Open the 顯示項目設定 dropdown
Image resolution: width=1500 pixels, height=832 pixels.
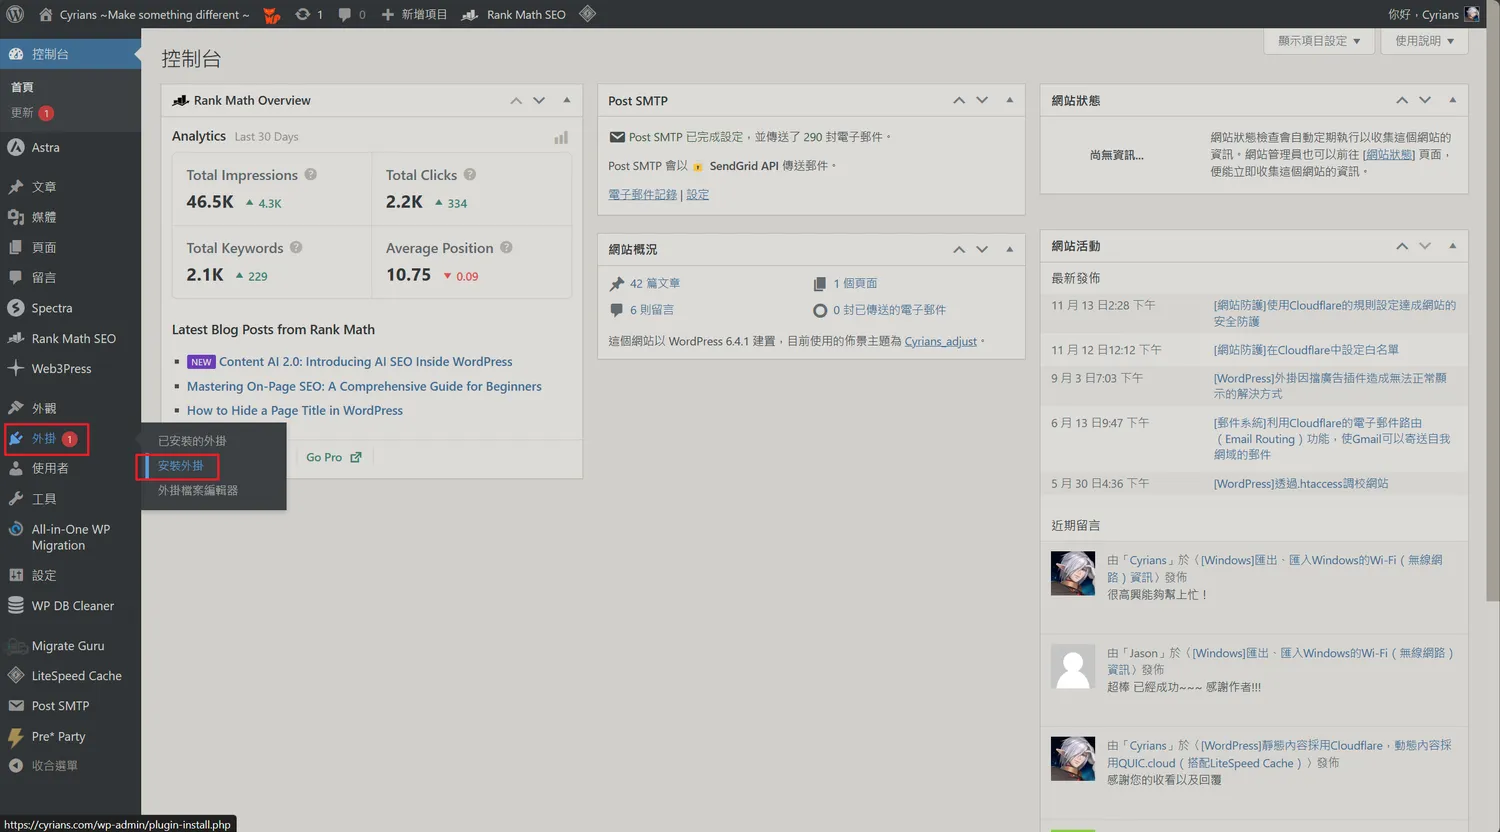pos(1319,41)
